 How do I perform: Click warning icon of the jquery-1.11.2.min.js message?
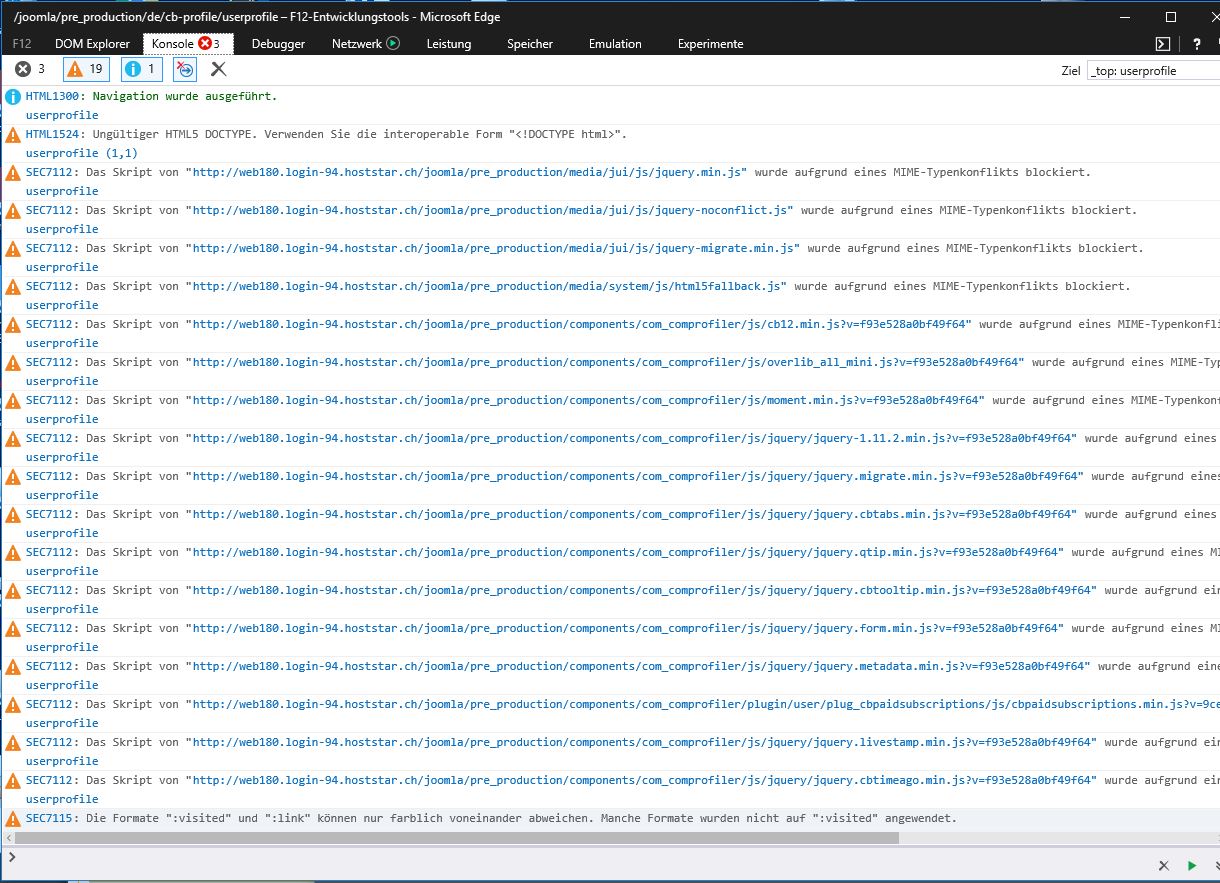coord(13,439)
